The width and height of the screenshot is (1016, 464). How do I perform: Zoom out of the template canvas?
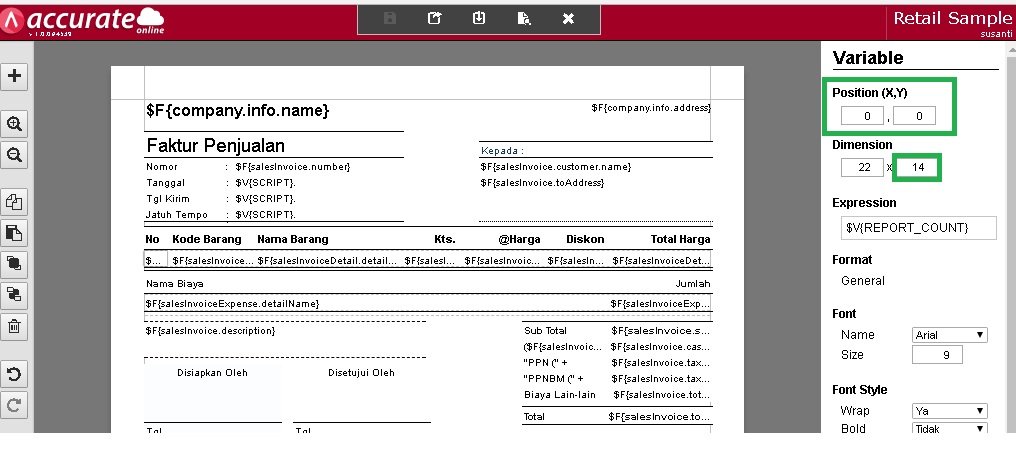(x=14, y=155)
